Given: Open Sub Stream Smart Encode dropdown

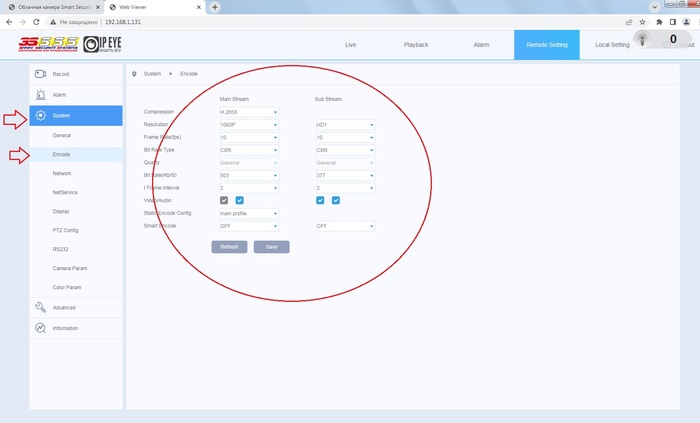Looking at the screenshot, I should 344,226.
